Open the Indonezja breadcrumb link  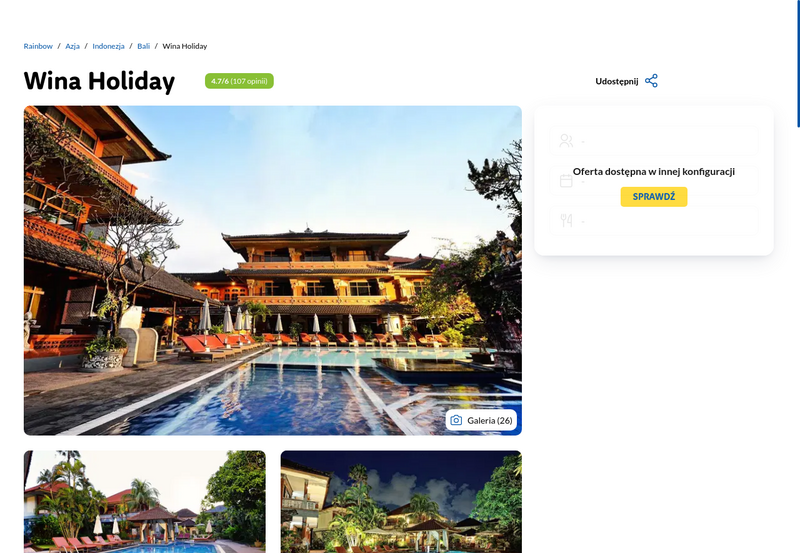[108, 46]
